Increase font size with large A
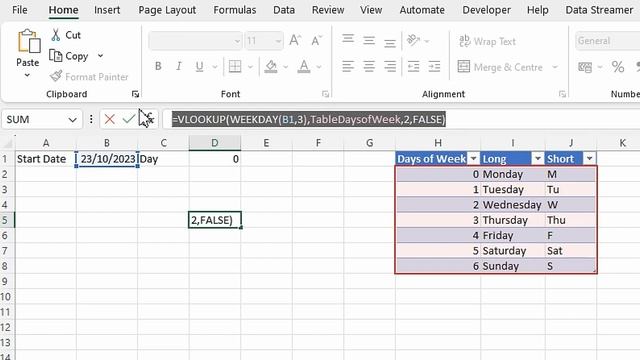 (x=295, y=40)
